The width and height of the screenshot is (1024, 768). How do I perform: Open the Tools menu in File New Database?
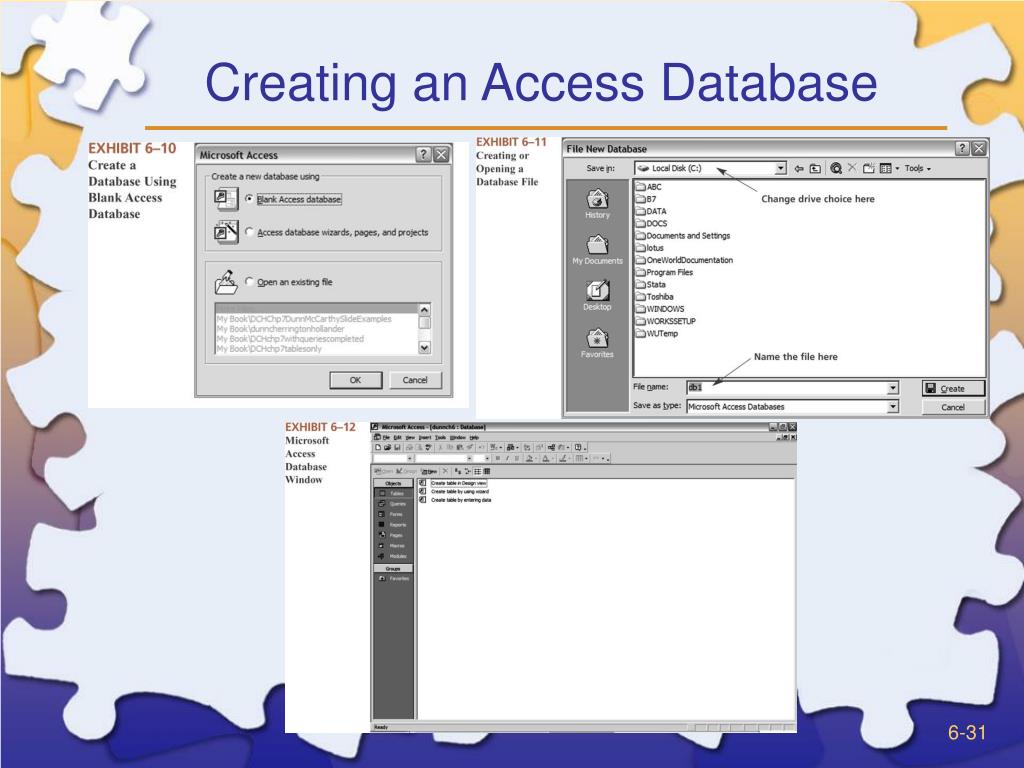pyautogui.click(x=918, y=168)
